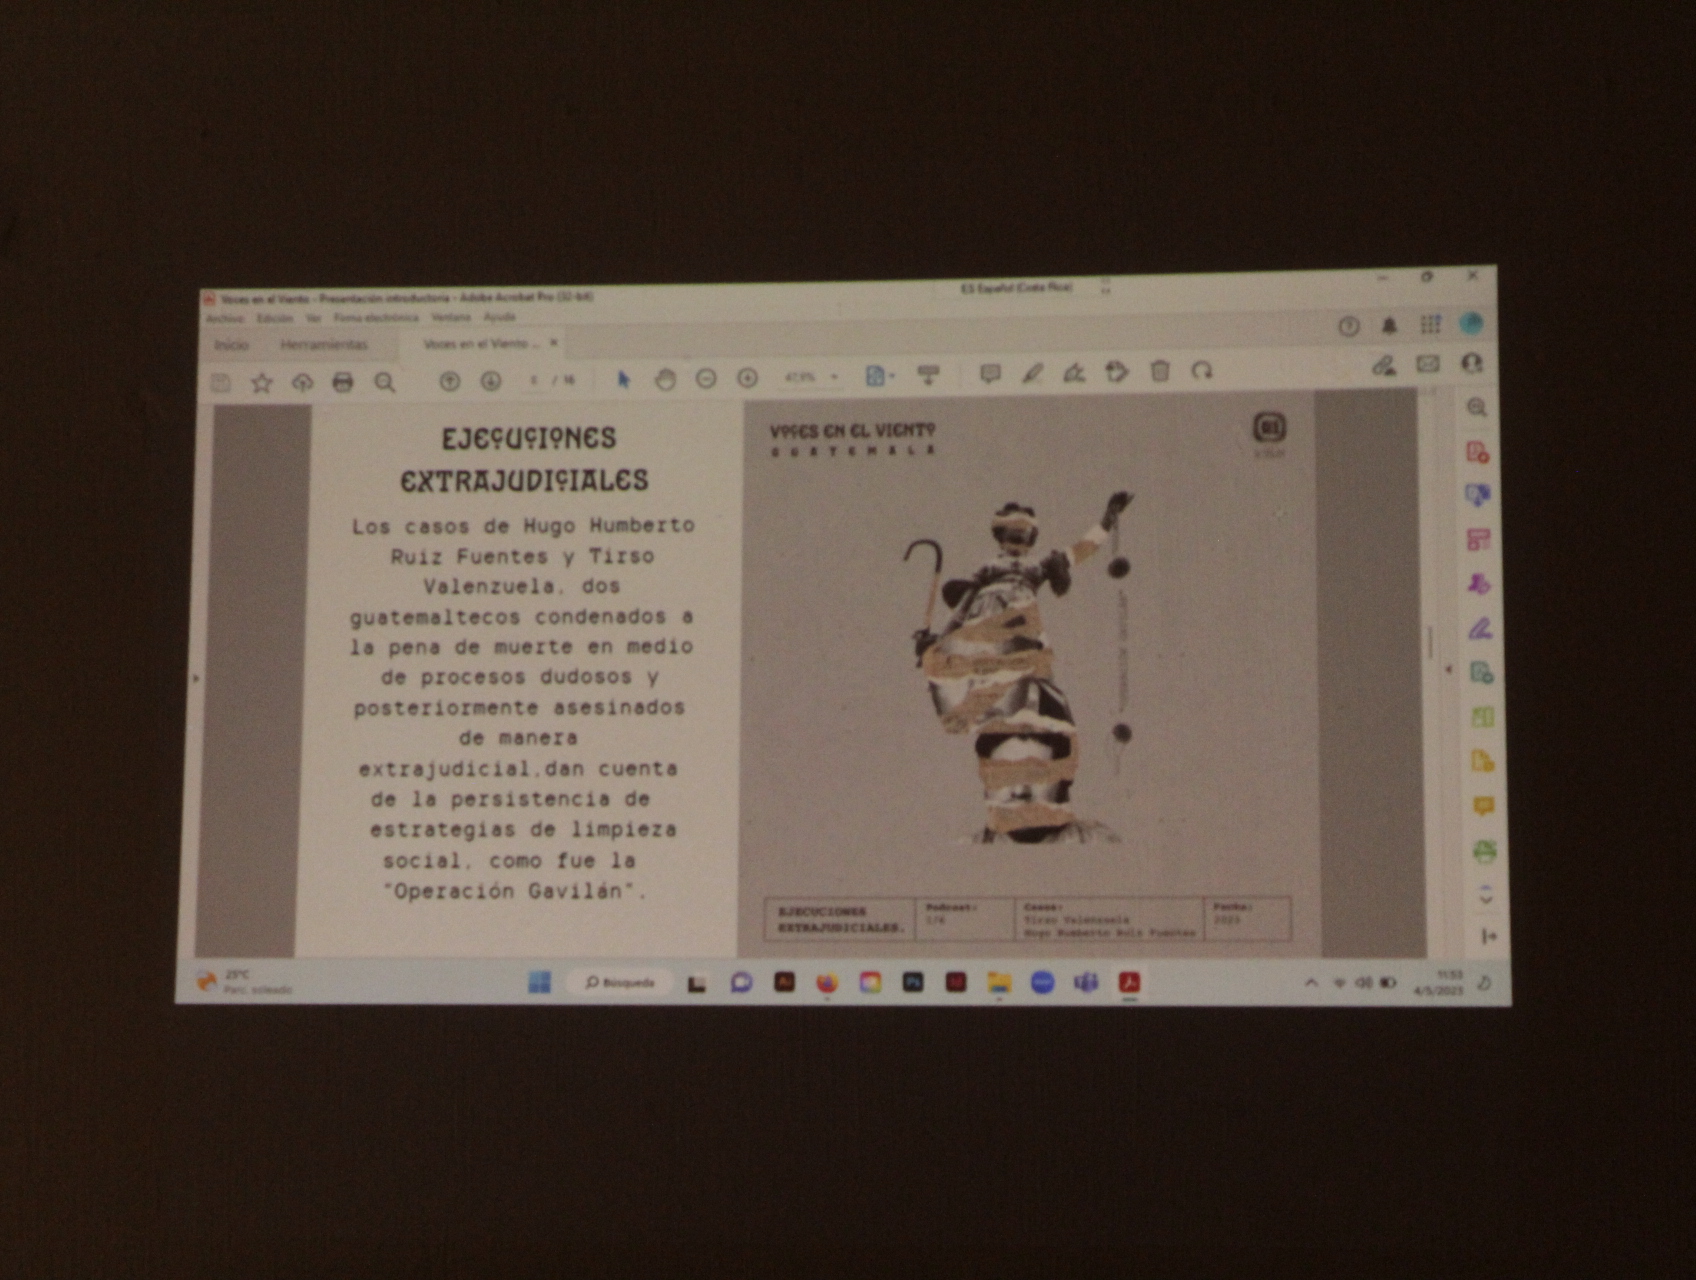Click the scrolling mode tool icon

click(x=928, y=375)
